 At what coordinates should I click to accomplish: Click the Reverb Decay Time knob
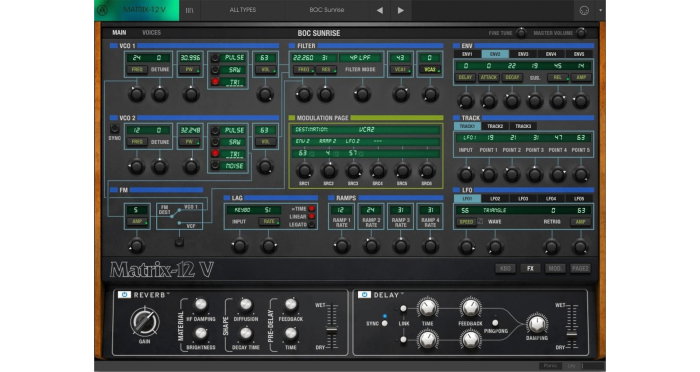pos(246,333)
